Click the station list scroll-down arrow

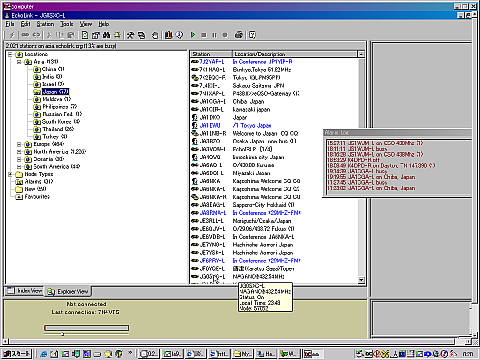(x=361, y=280)
